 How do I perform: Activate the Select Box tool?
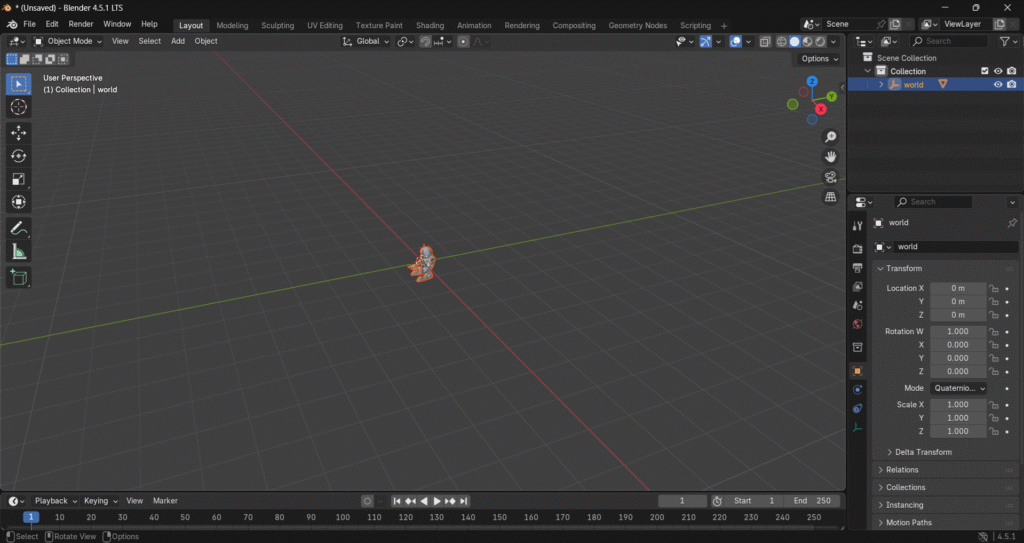[18, 84]
